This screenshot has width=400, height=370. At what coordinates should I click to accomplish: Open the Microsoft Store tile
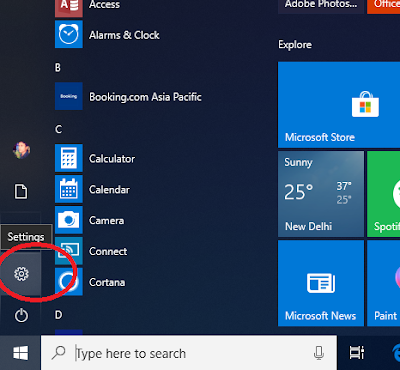click(339, 105)
